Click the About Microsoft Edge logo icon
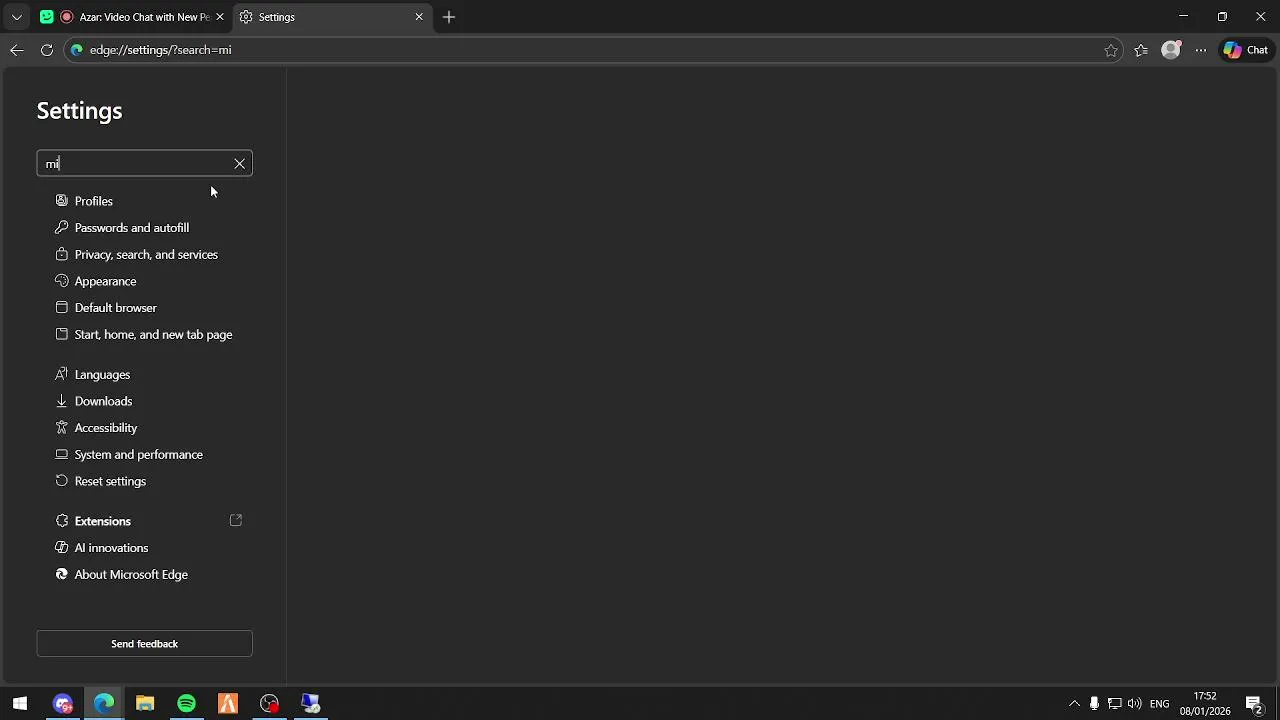This screenshot has width=1280, height=720. point(62,574)
